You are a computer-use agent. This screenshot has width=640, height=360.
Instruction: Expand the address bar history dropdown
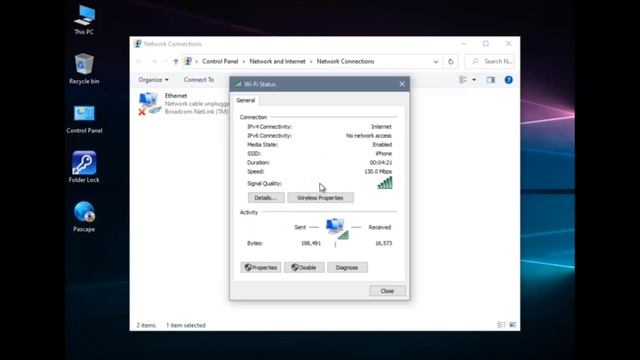click(436, 62)
